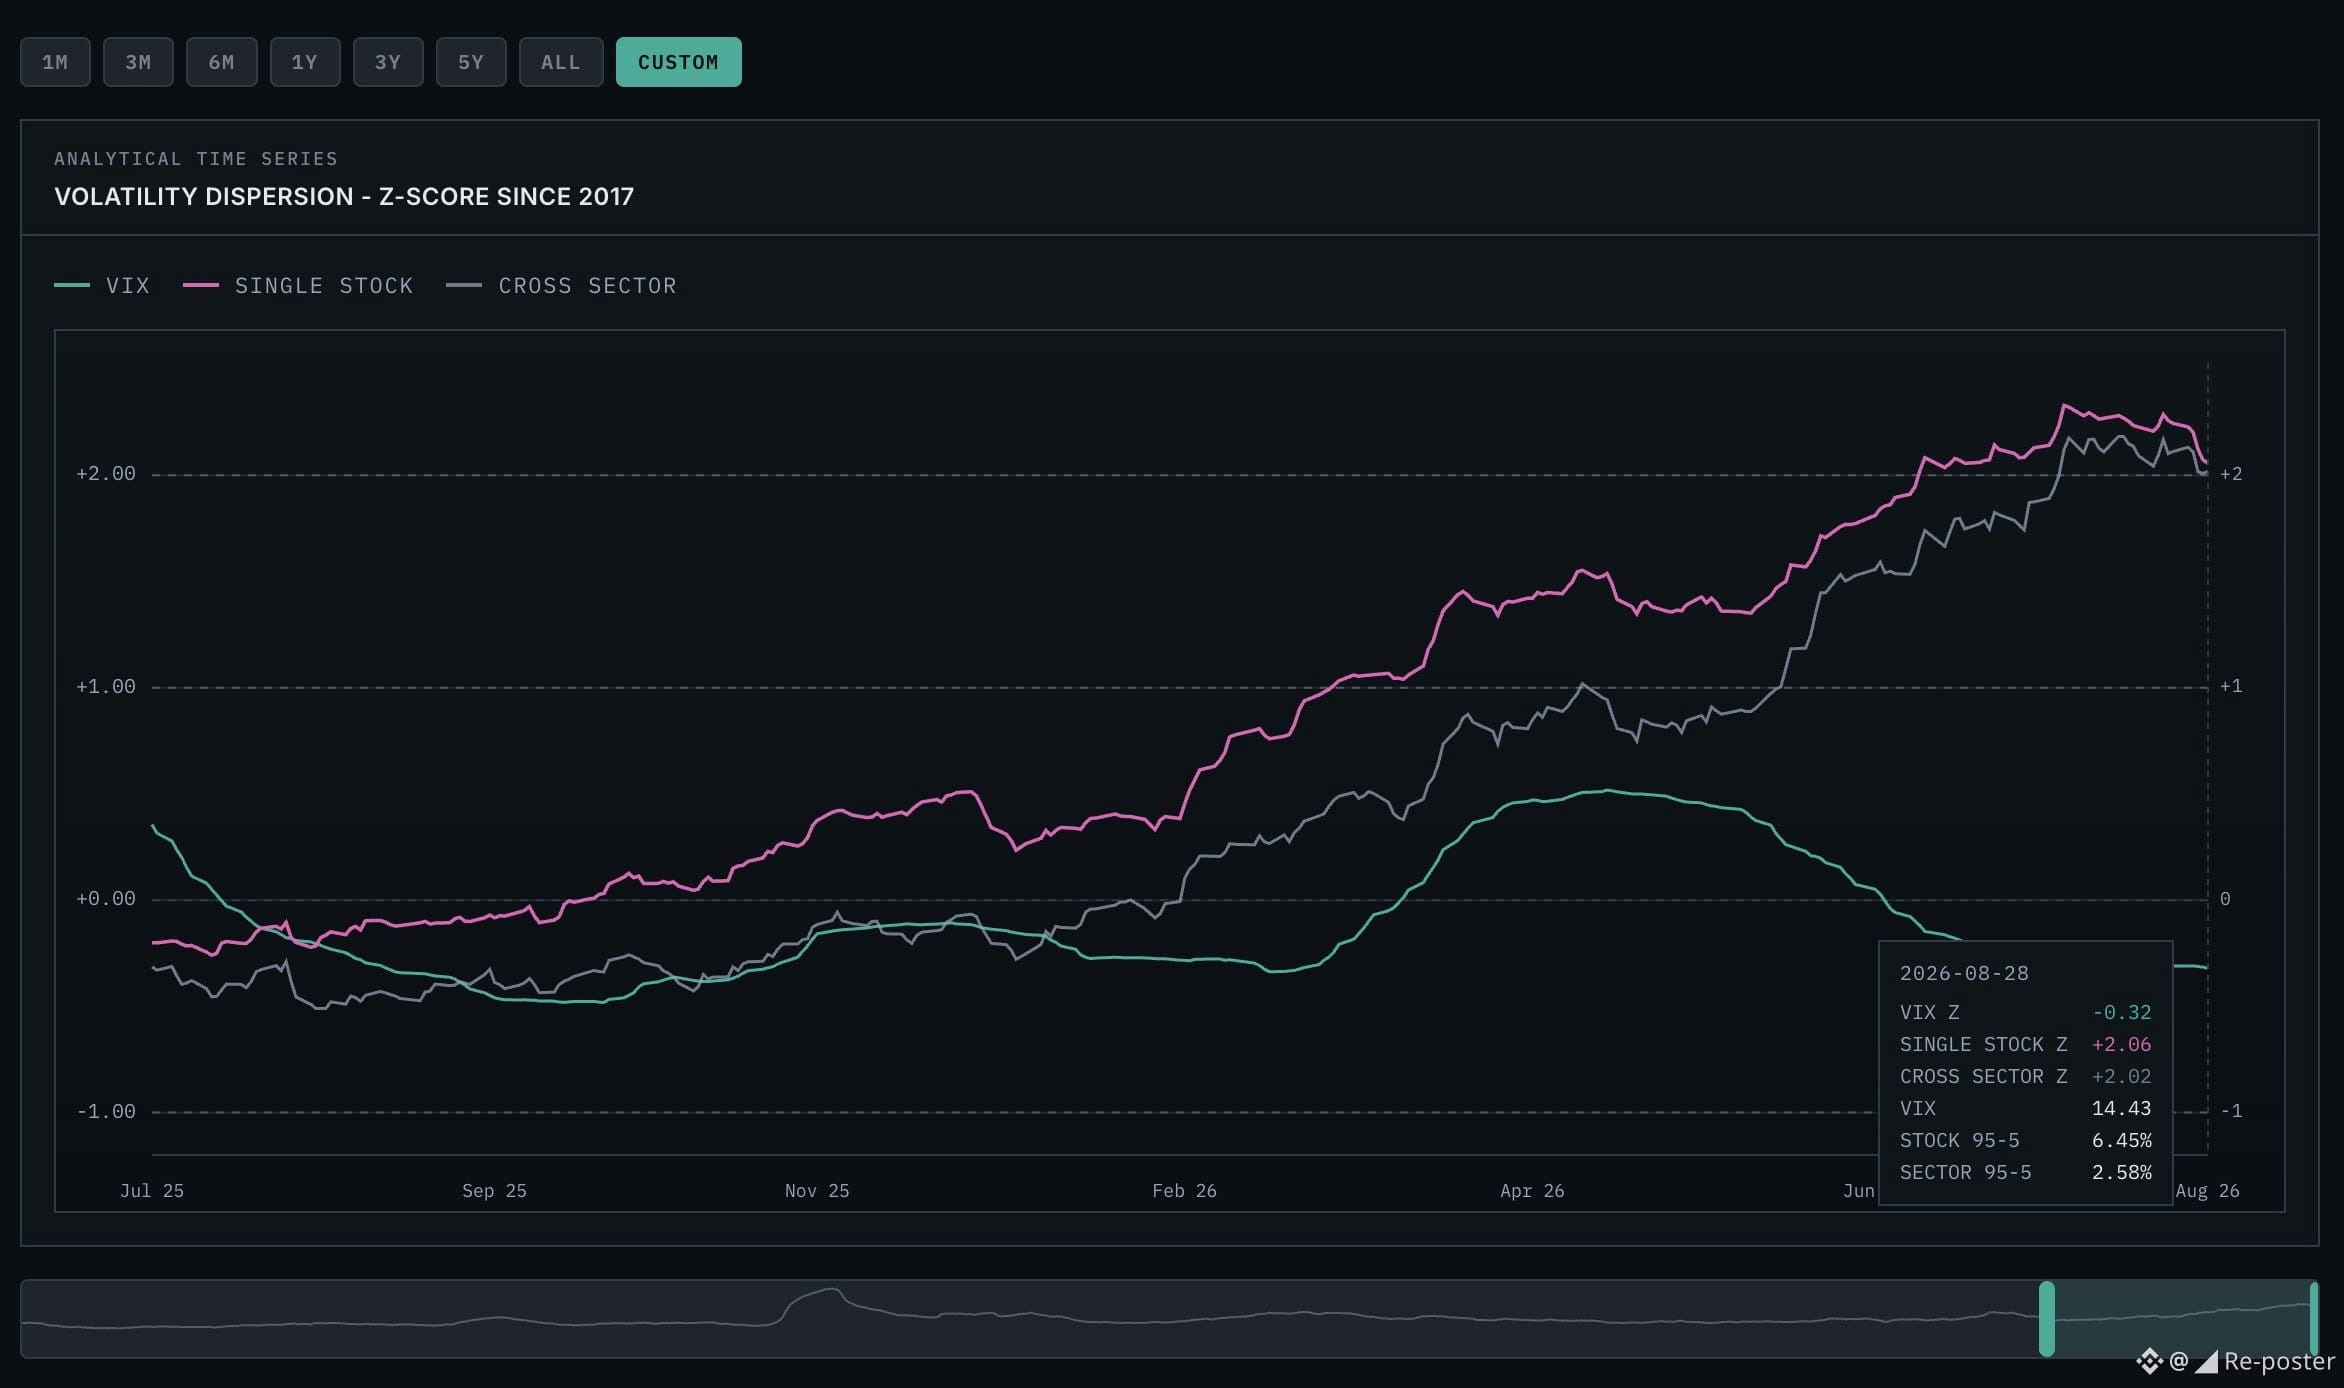
Task: Click the chart title Volatility Dispersion
Action: 344,197
